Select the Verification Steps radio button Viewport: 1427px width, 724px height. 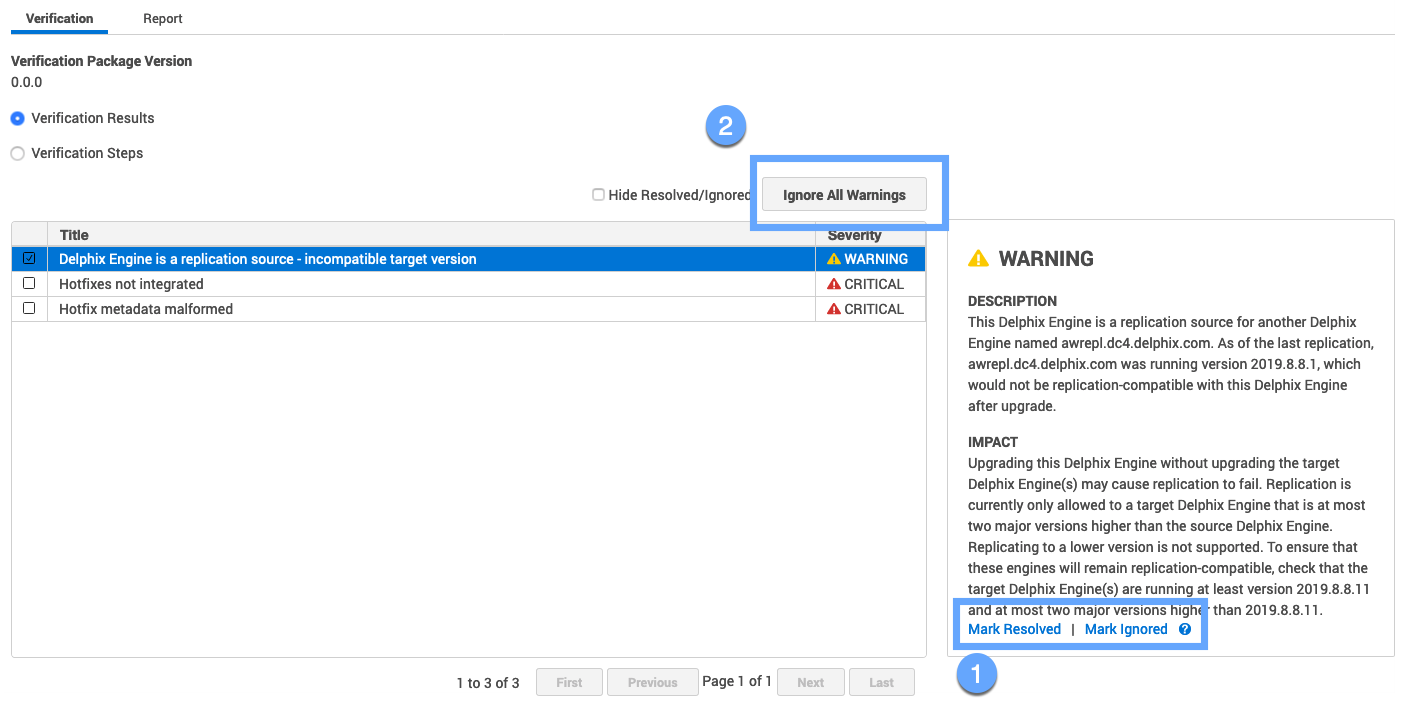point(18,153)
